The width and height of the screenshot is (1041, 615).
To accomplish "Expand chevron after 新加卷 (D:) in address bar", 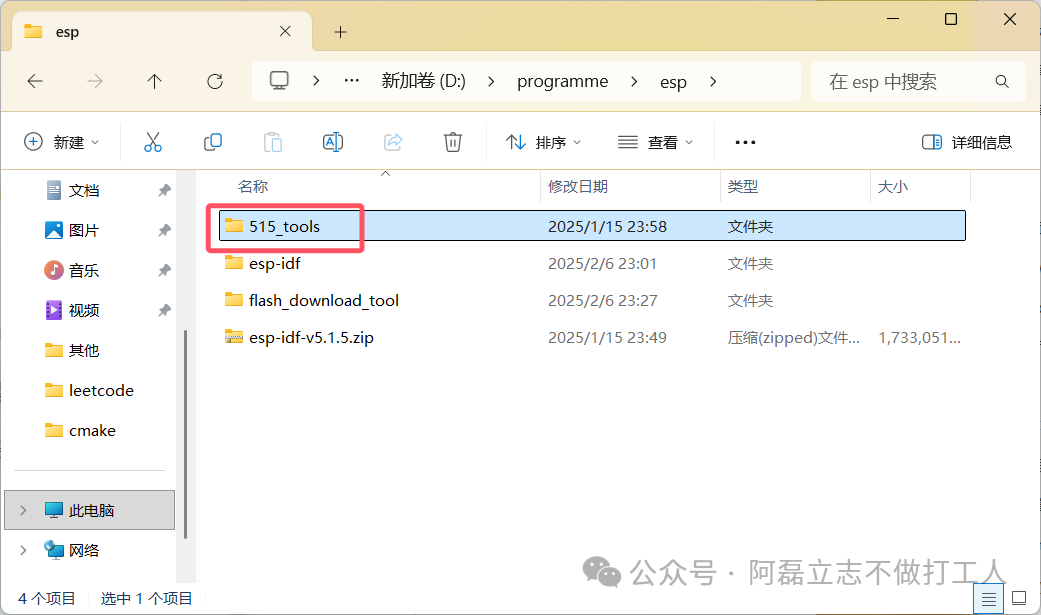I will (x=491, y=82).
